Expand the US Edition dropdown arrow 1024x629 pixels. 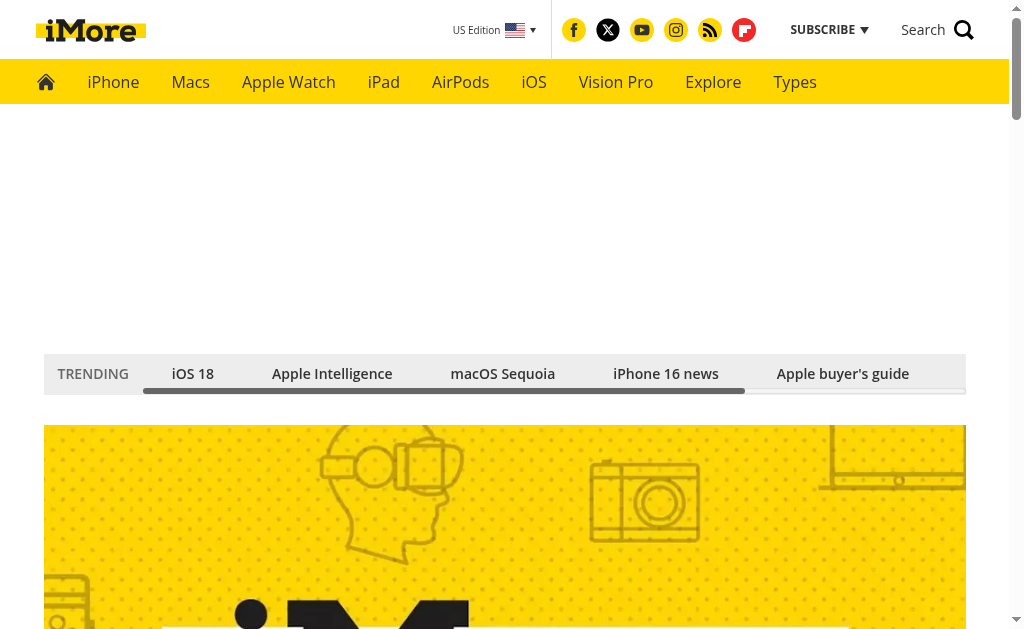pos(533,30)
